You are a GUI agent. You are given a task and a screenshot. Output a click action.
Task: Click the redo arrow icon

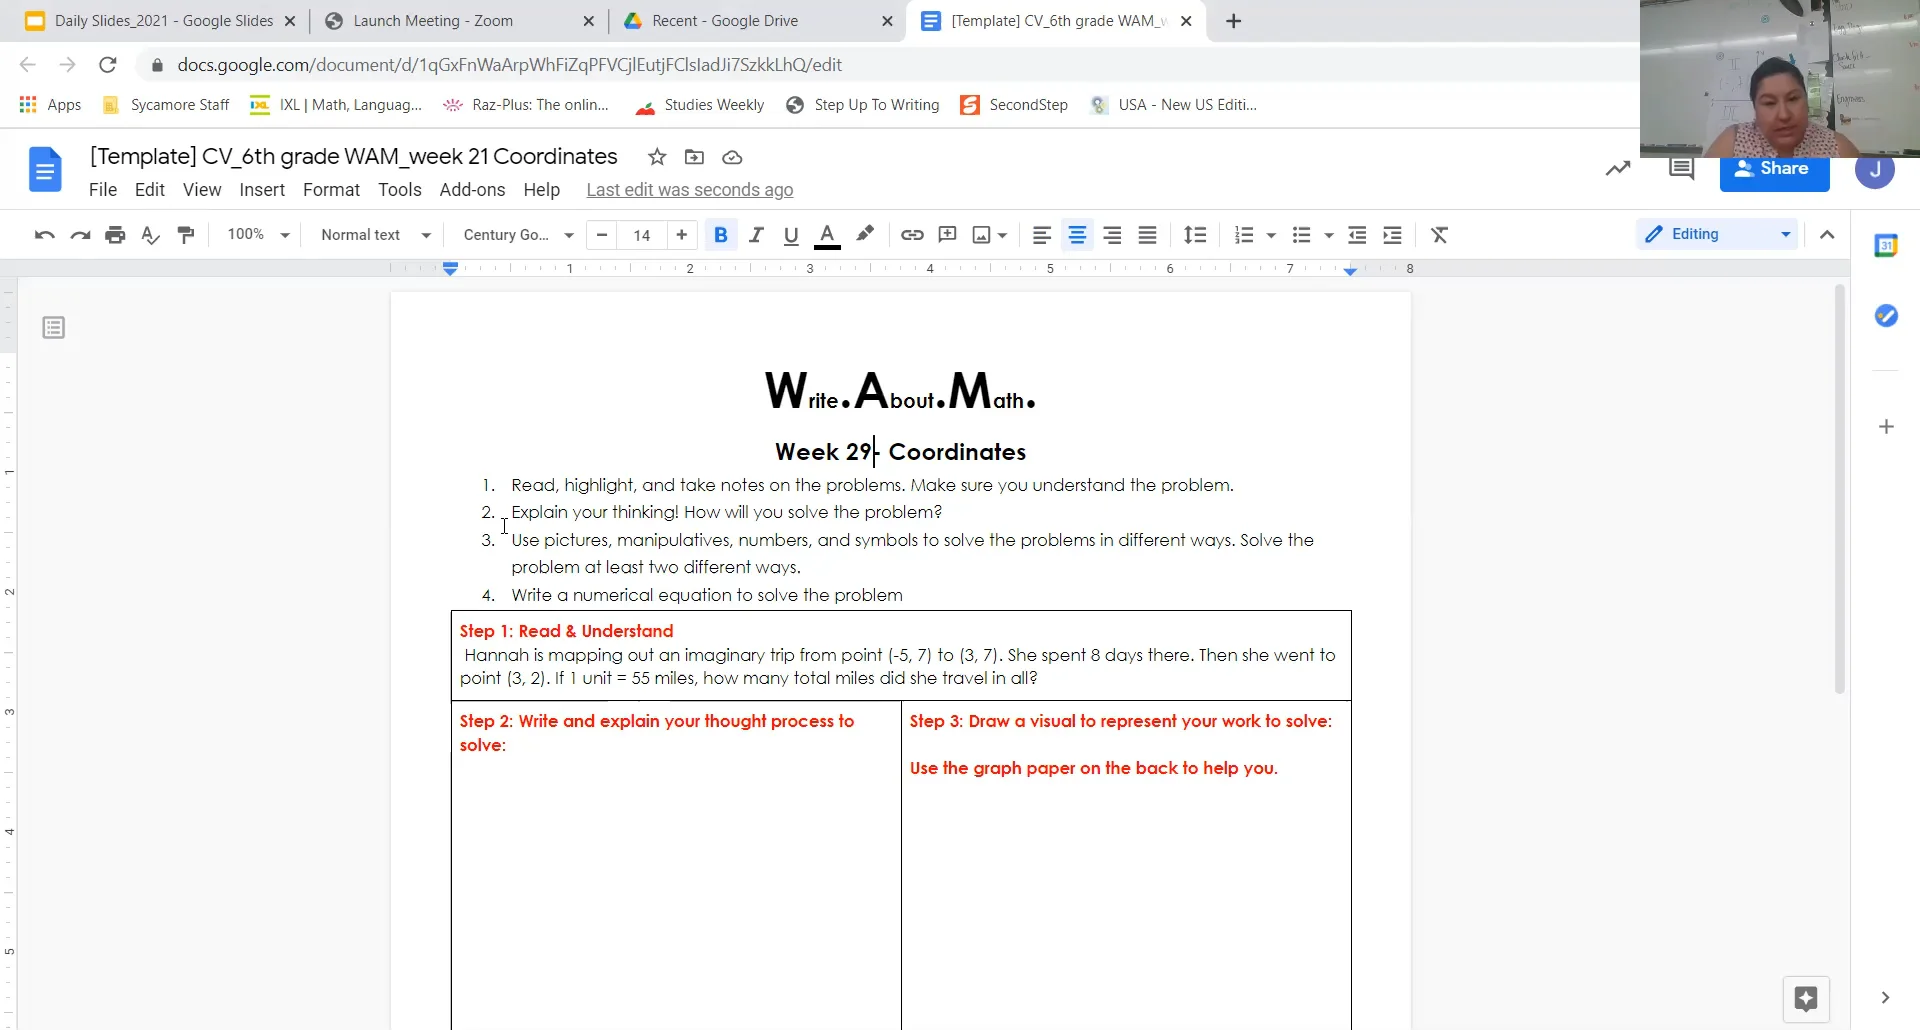point(80,235)
